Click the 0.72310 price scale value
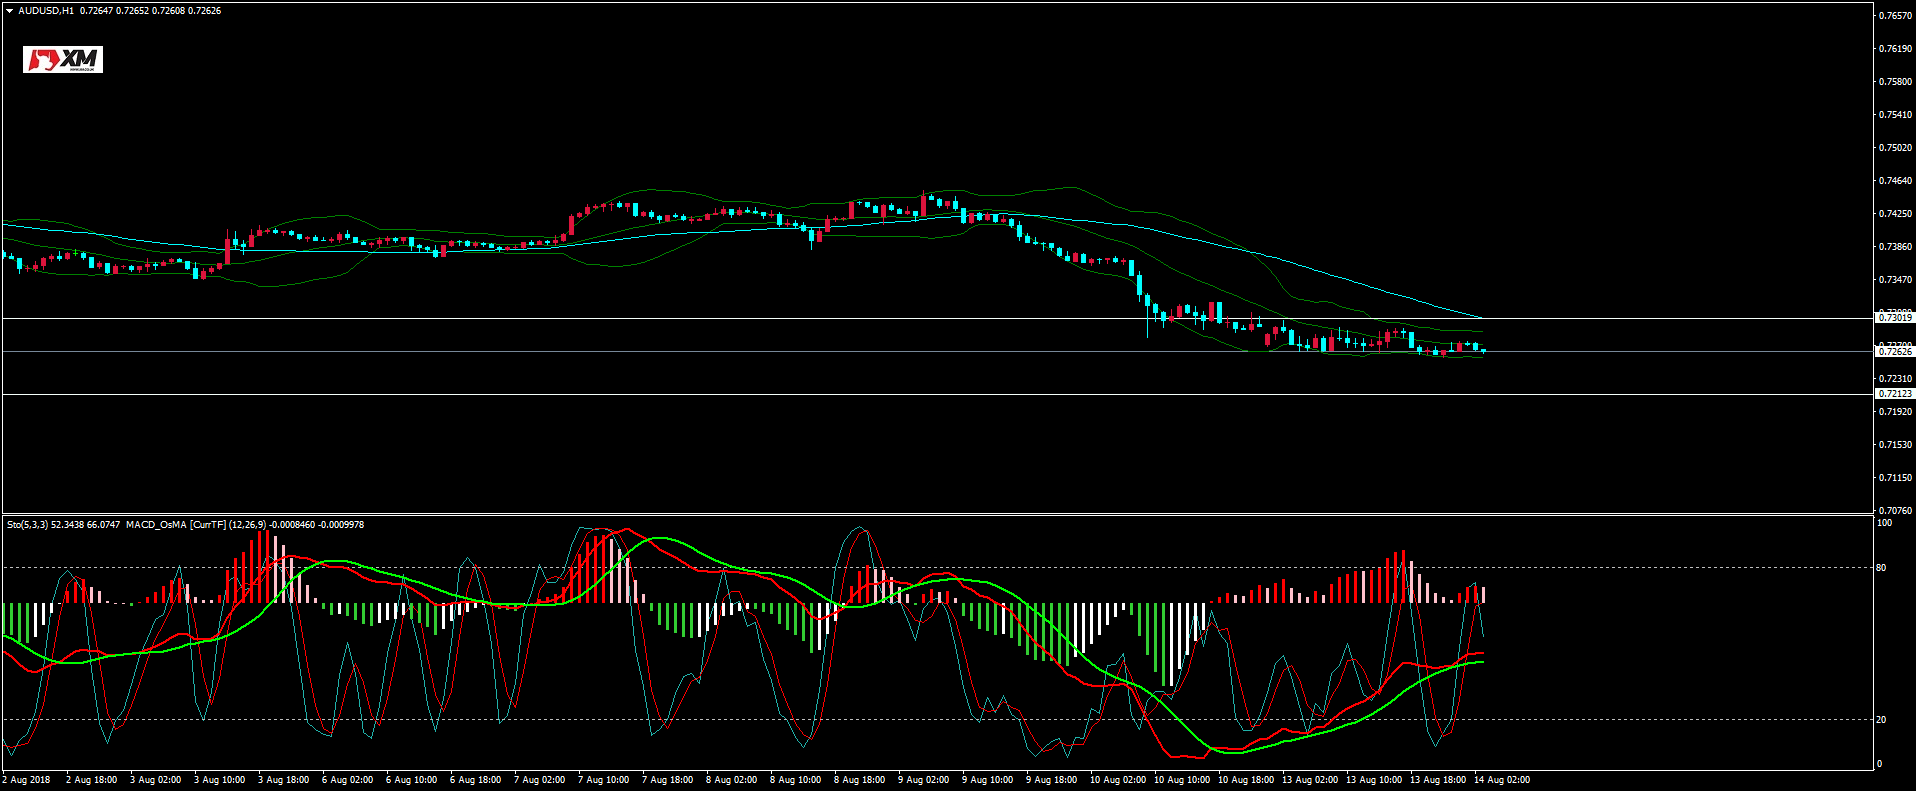The height and width of the screenshot is (791, 1916). tap(1896, 379)
